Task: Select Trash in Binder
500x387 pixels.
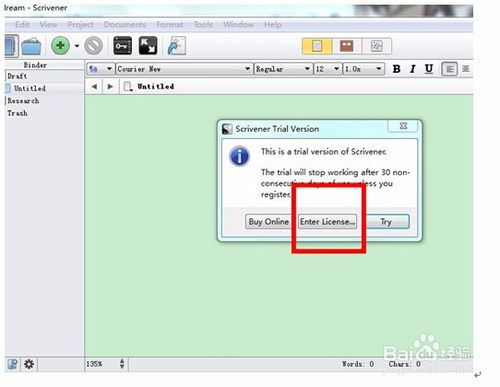Action: point(17,113)
